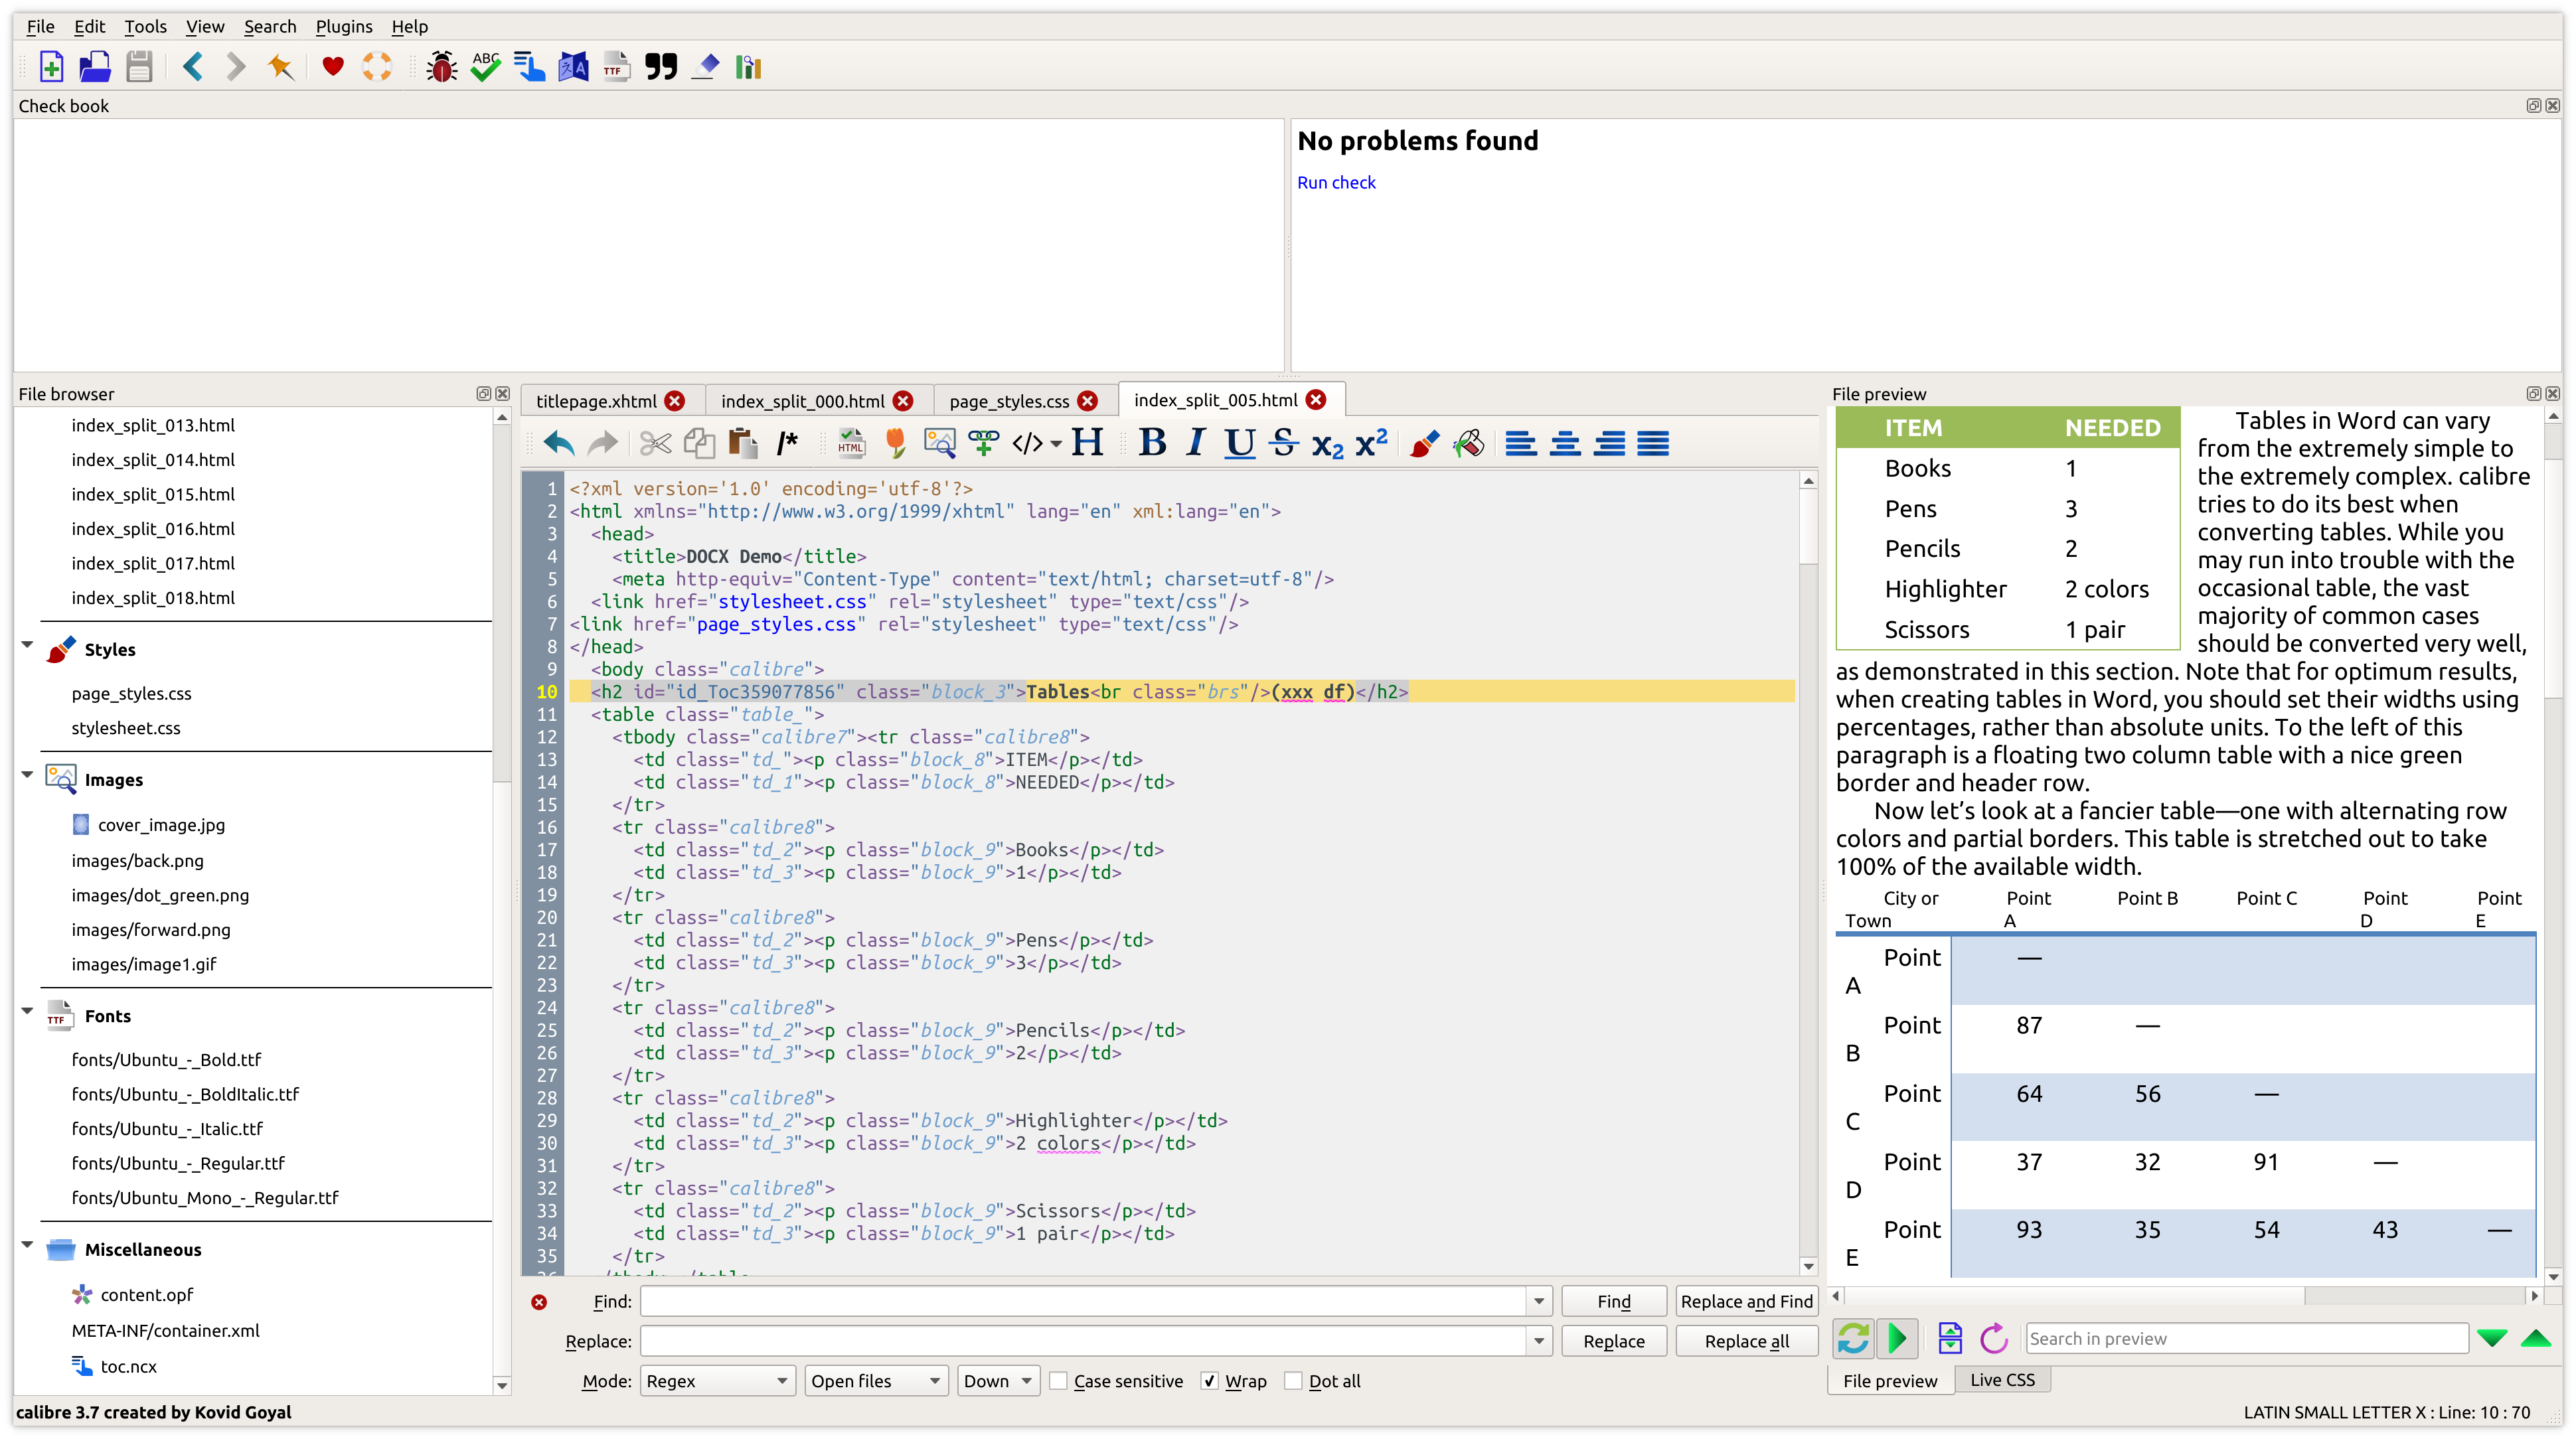
Task: Toggle the Wrap checkbox
Action: [x=1210, y=1381]
